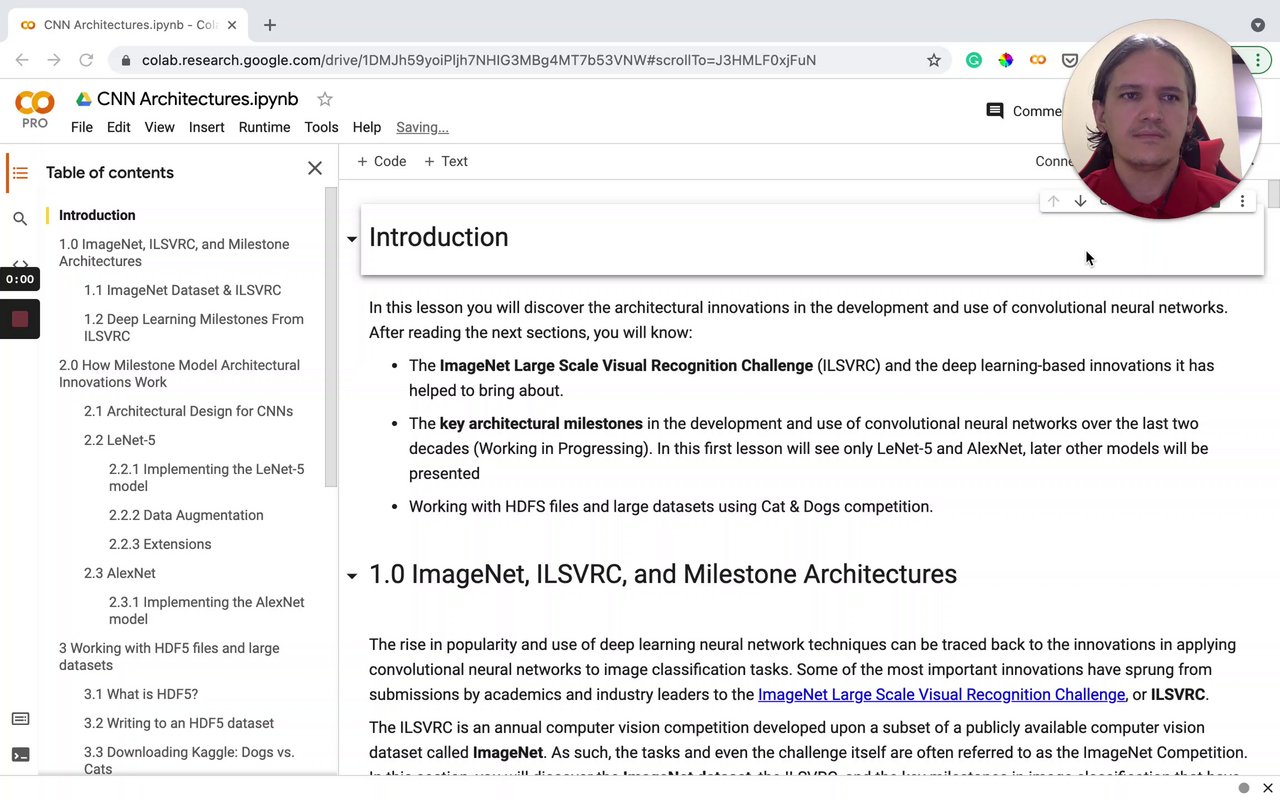Open ImageNet Large Scale Visual Recognition Challenge link
1280x800 pixels.
coord(941,694)
